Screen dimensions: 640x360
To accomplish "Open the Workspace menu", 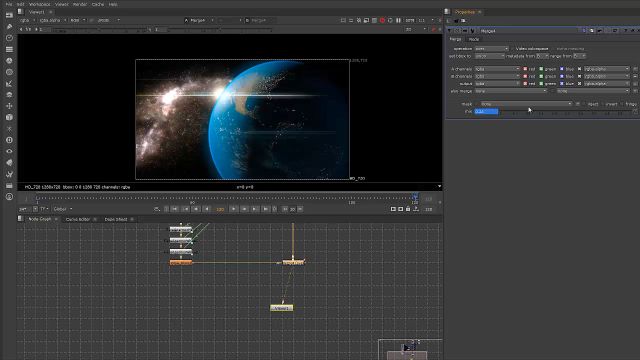I will pyautogui.click(x=40, y=4).
